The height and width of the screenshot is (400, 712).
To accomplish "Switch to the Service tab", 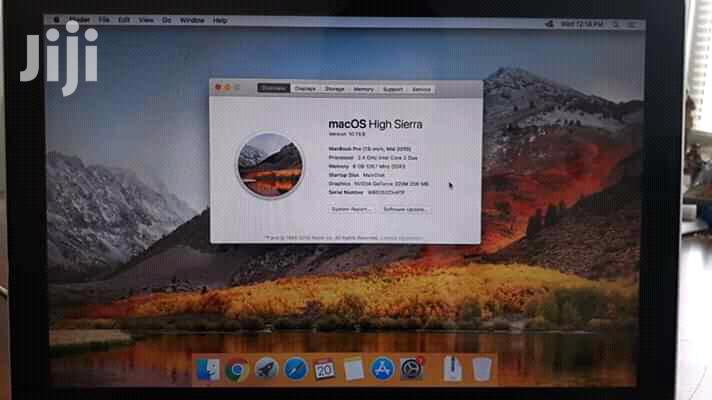I will click(x=421, y=89).
